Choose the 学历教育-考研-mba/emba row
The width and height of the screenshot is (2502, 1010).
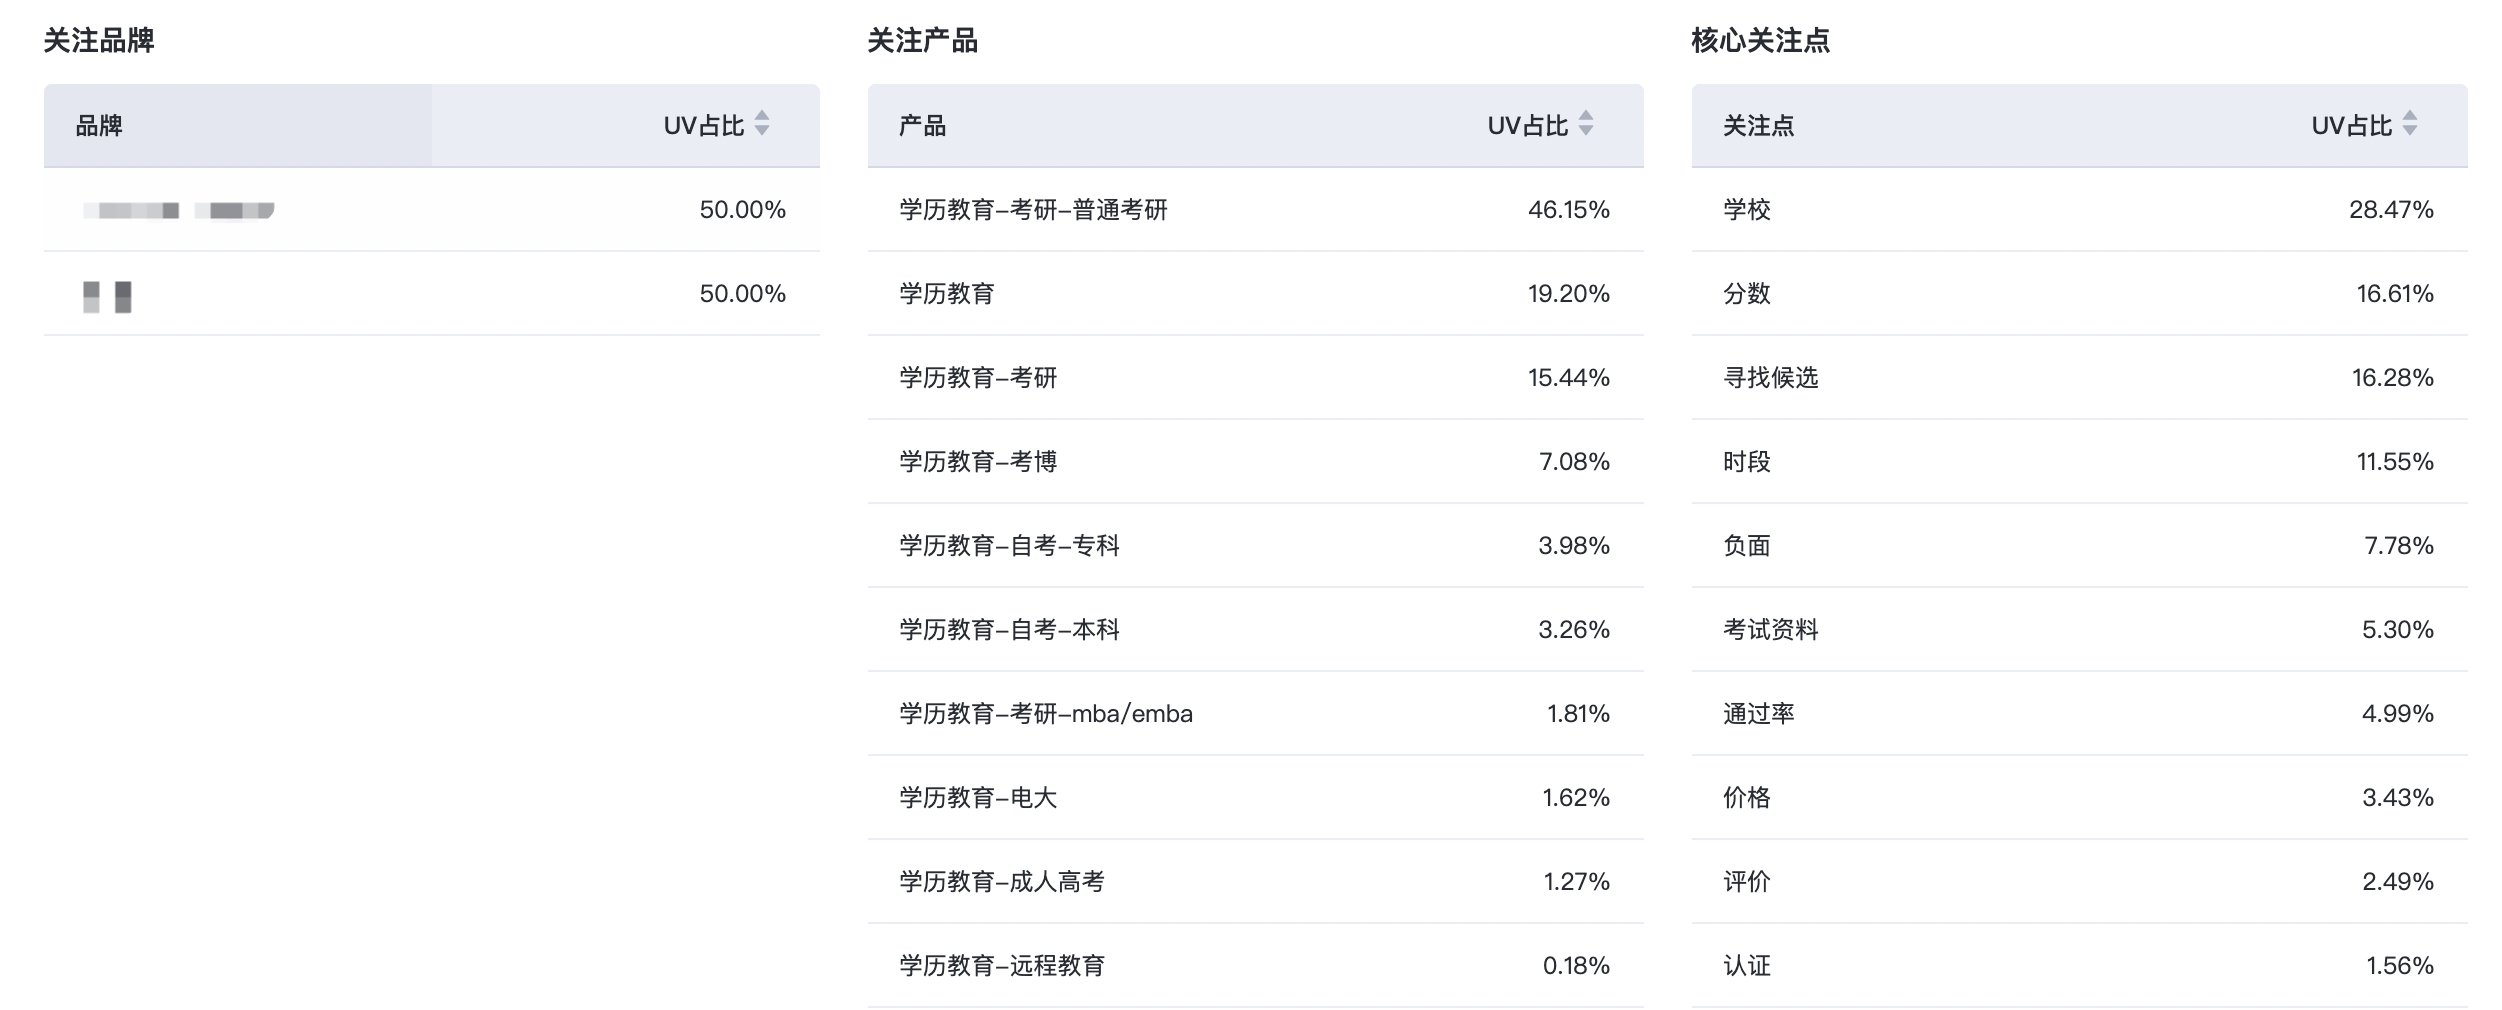pos(1045,714)
